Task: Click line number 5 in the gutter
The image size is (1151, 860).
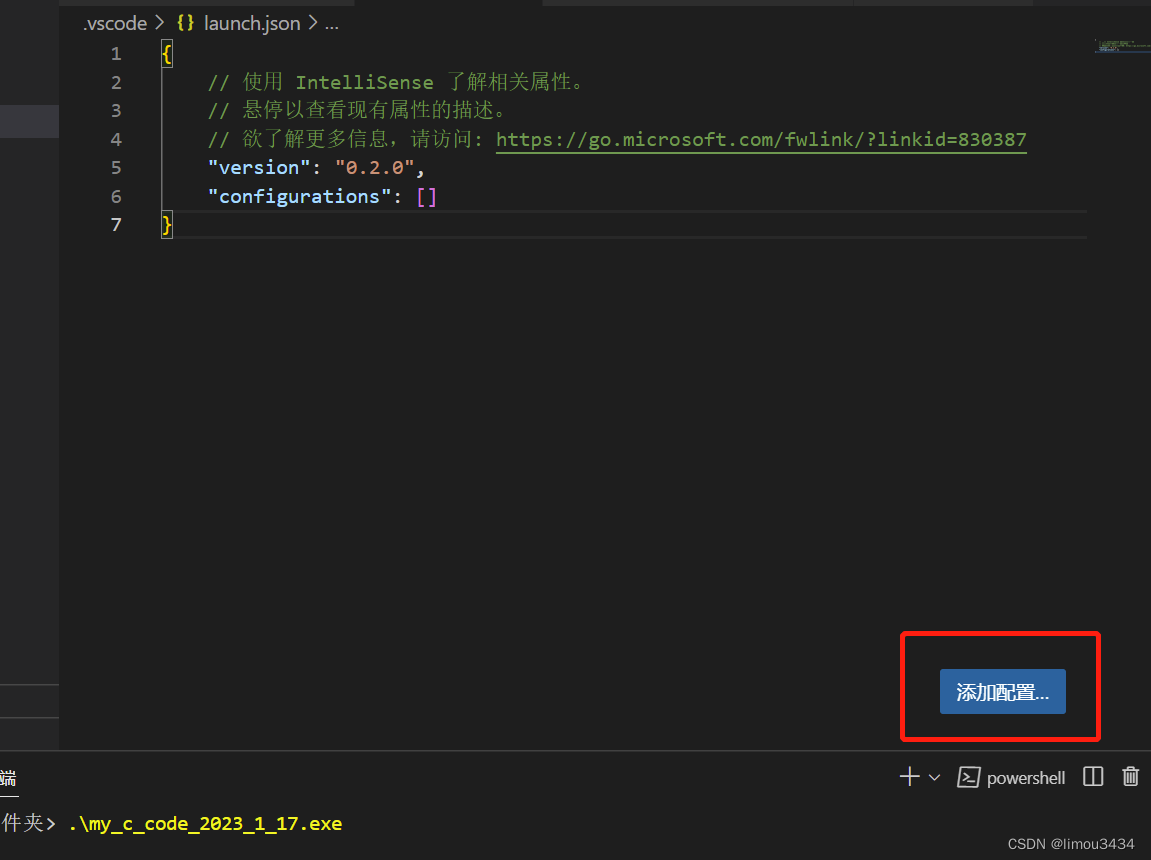Action: 116,167
